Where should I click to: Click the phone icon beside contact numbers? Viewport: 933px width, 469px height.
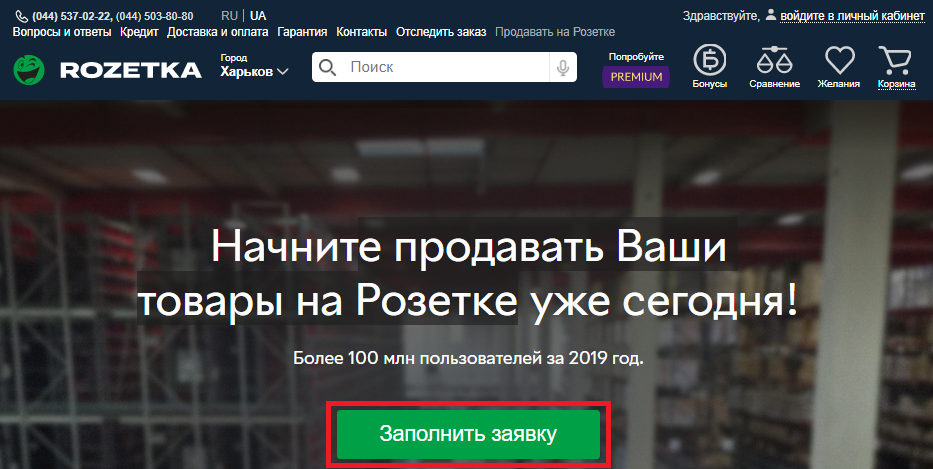click(21, 17)
